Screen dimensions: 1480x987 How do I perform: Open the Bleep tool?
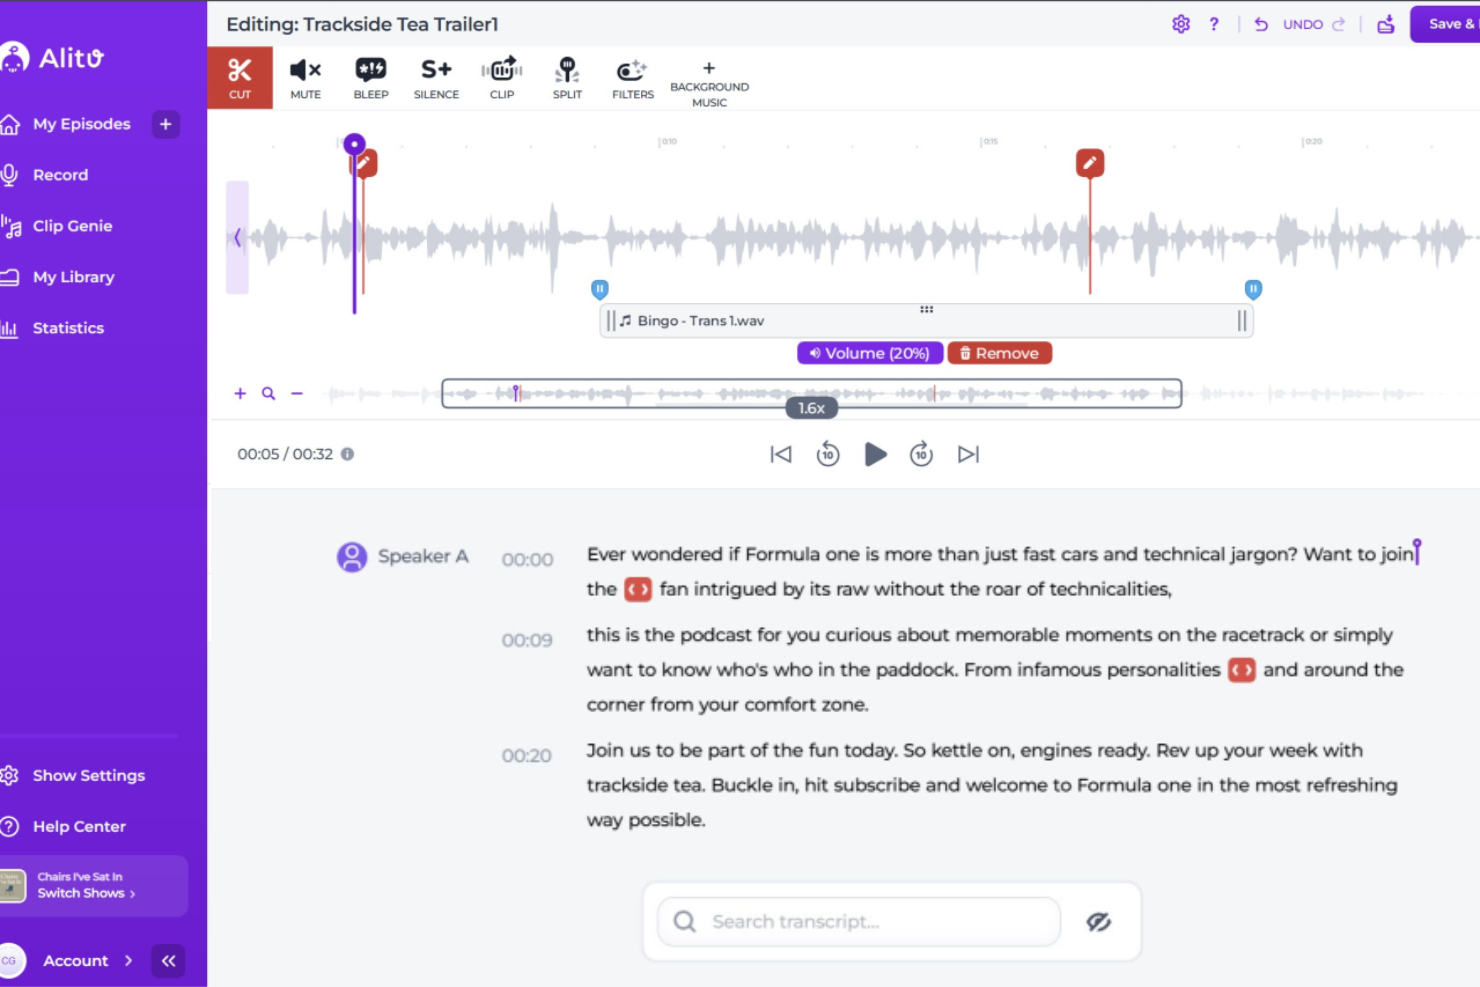(371, 77)
